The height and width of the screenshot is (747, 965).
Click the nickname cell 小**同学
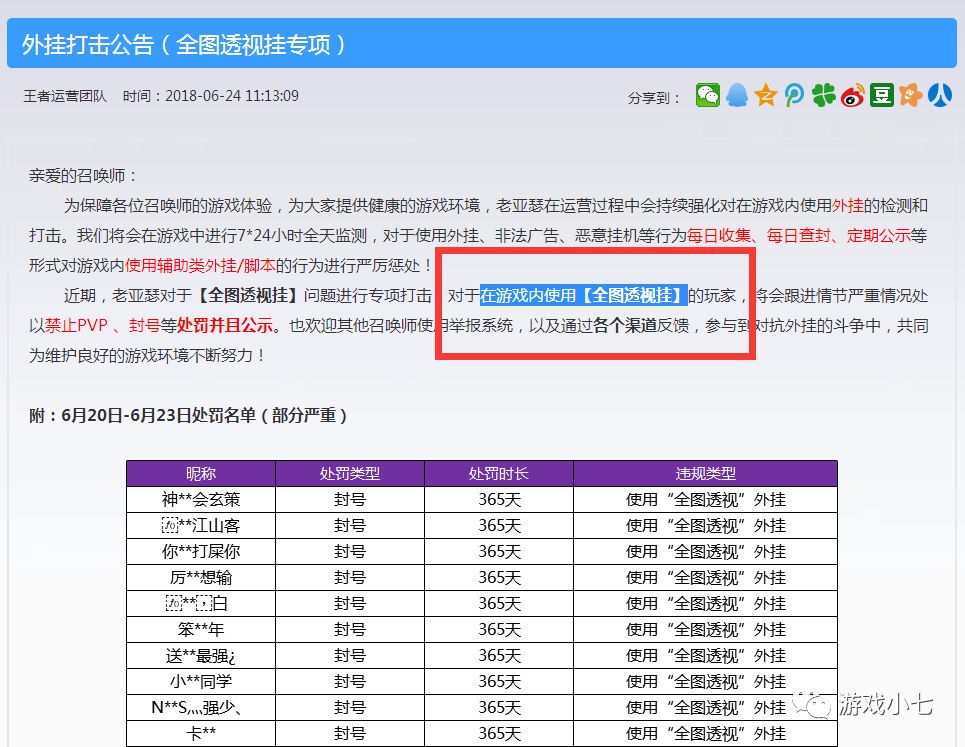pyautogui.click(x=201, y=681)
